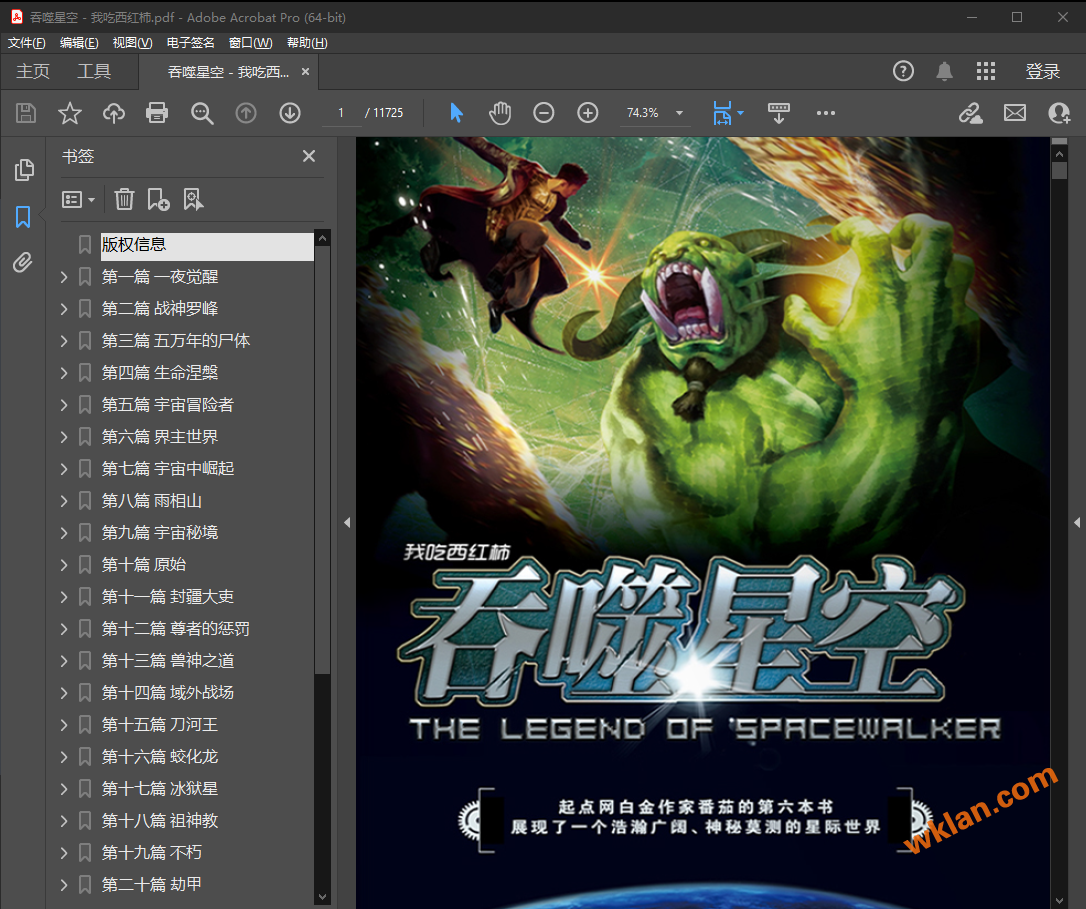Click the page number input field
Image resolution: width=1086 pixels, height=909 pixels.
click(x=341, y=113)
